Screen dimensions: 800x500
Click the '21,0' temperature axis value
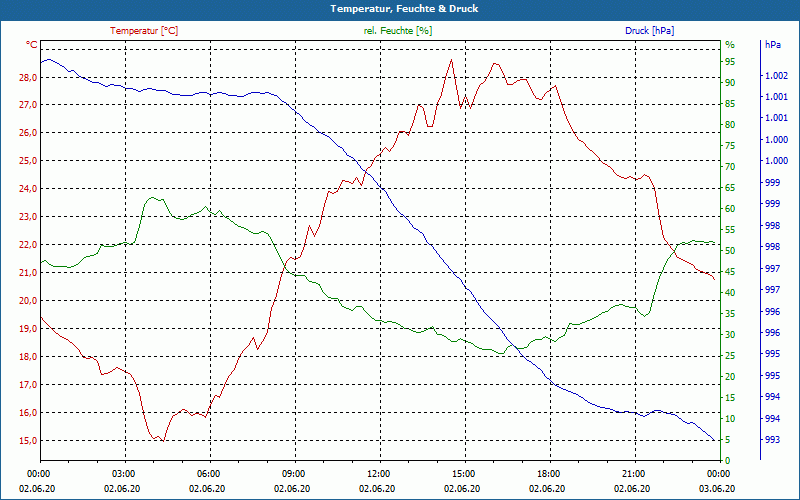tap(28, 272)
